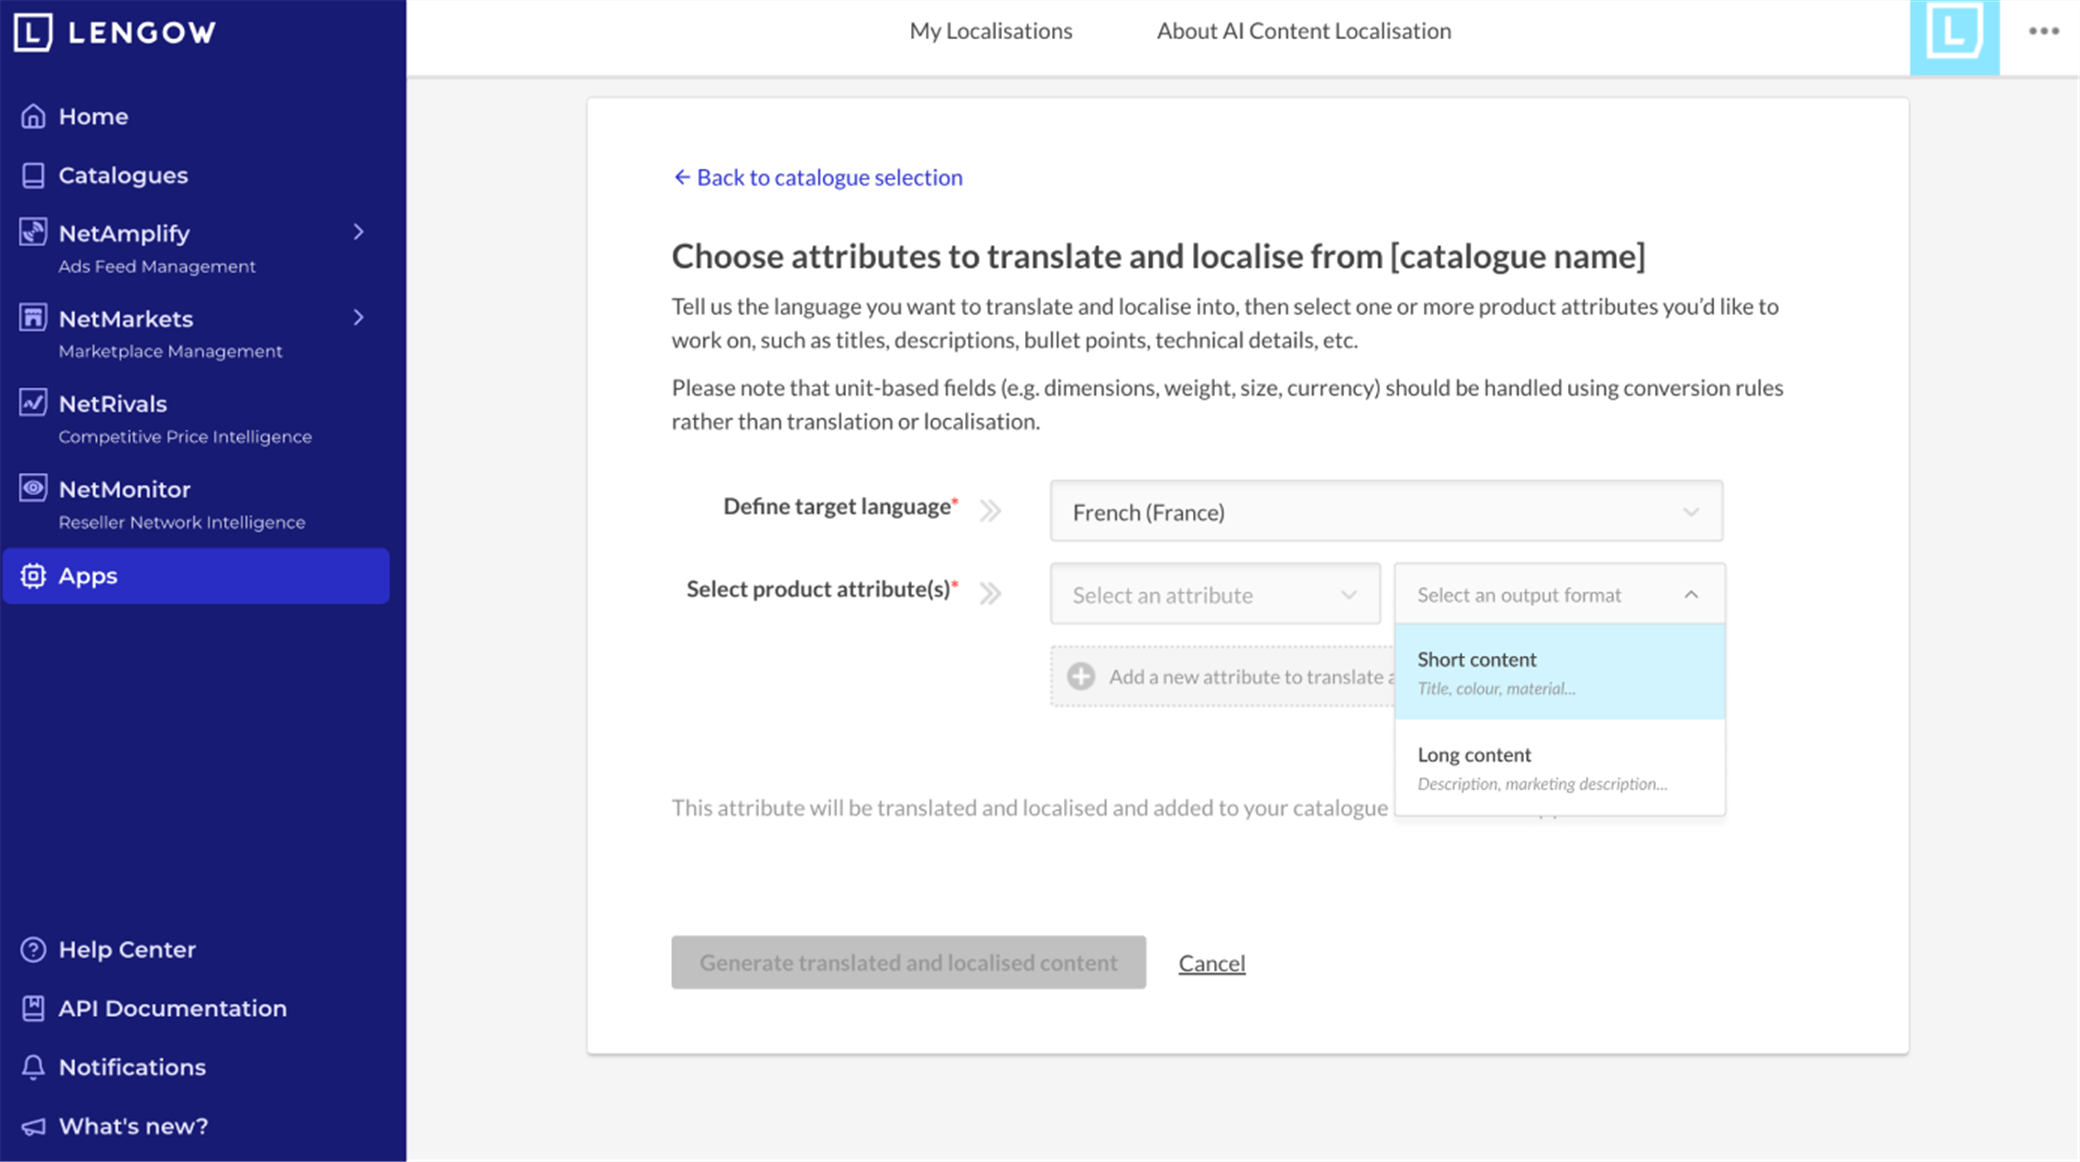
Task: Click the Notifications bell icon
Action: tap(33, 1067)
